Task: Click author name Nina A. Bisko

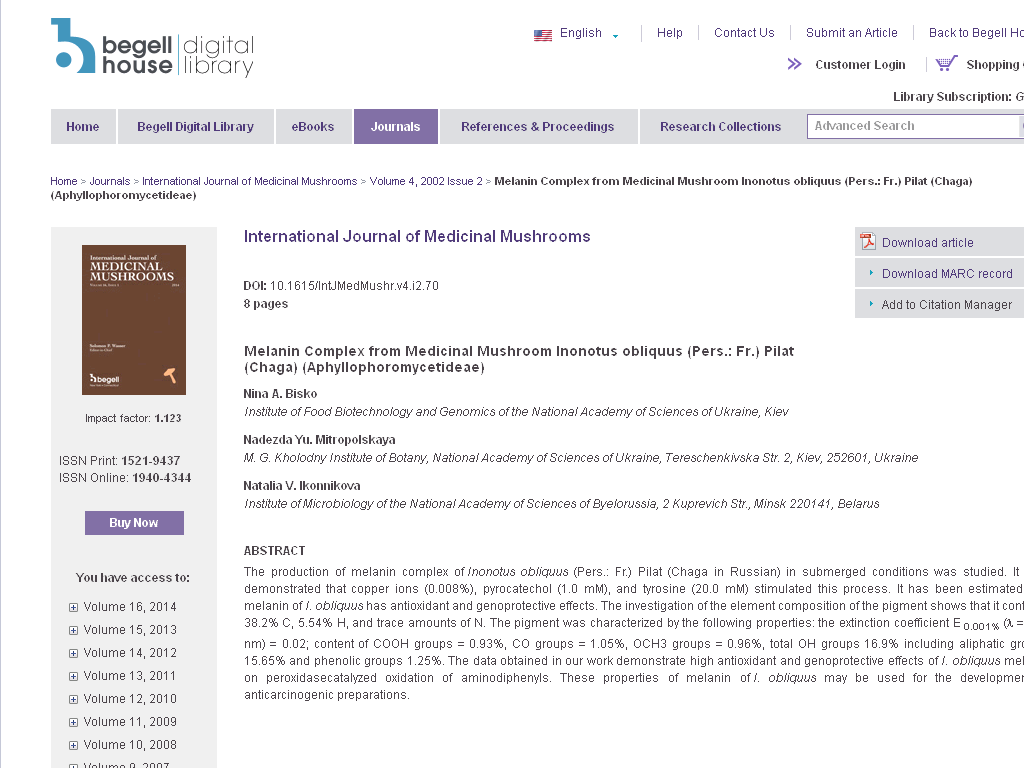Action: [x=280, y=394]
